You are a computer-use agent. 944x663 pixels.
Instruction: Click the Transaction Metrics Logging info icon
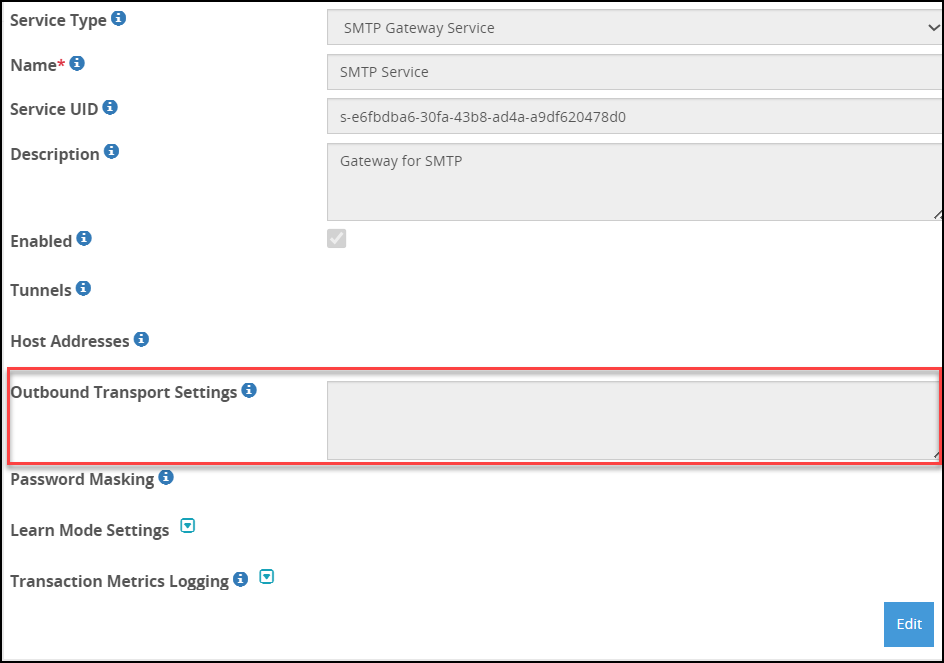click(240, 579)
